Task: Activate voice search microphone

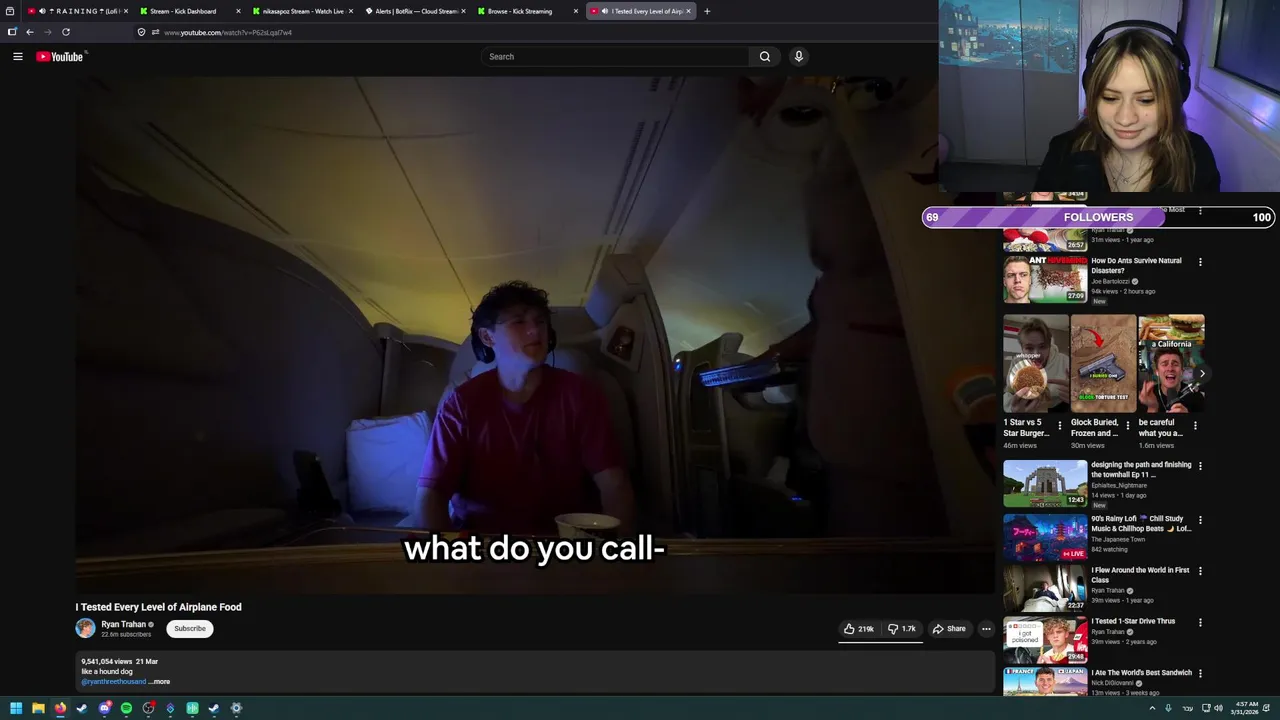Action: [798, 57]
